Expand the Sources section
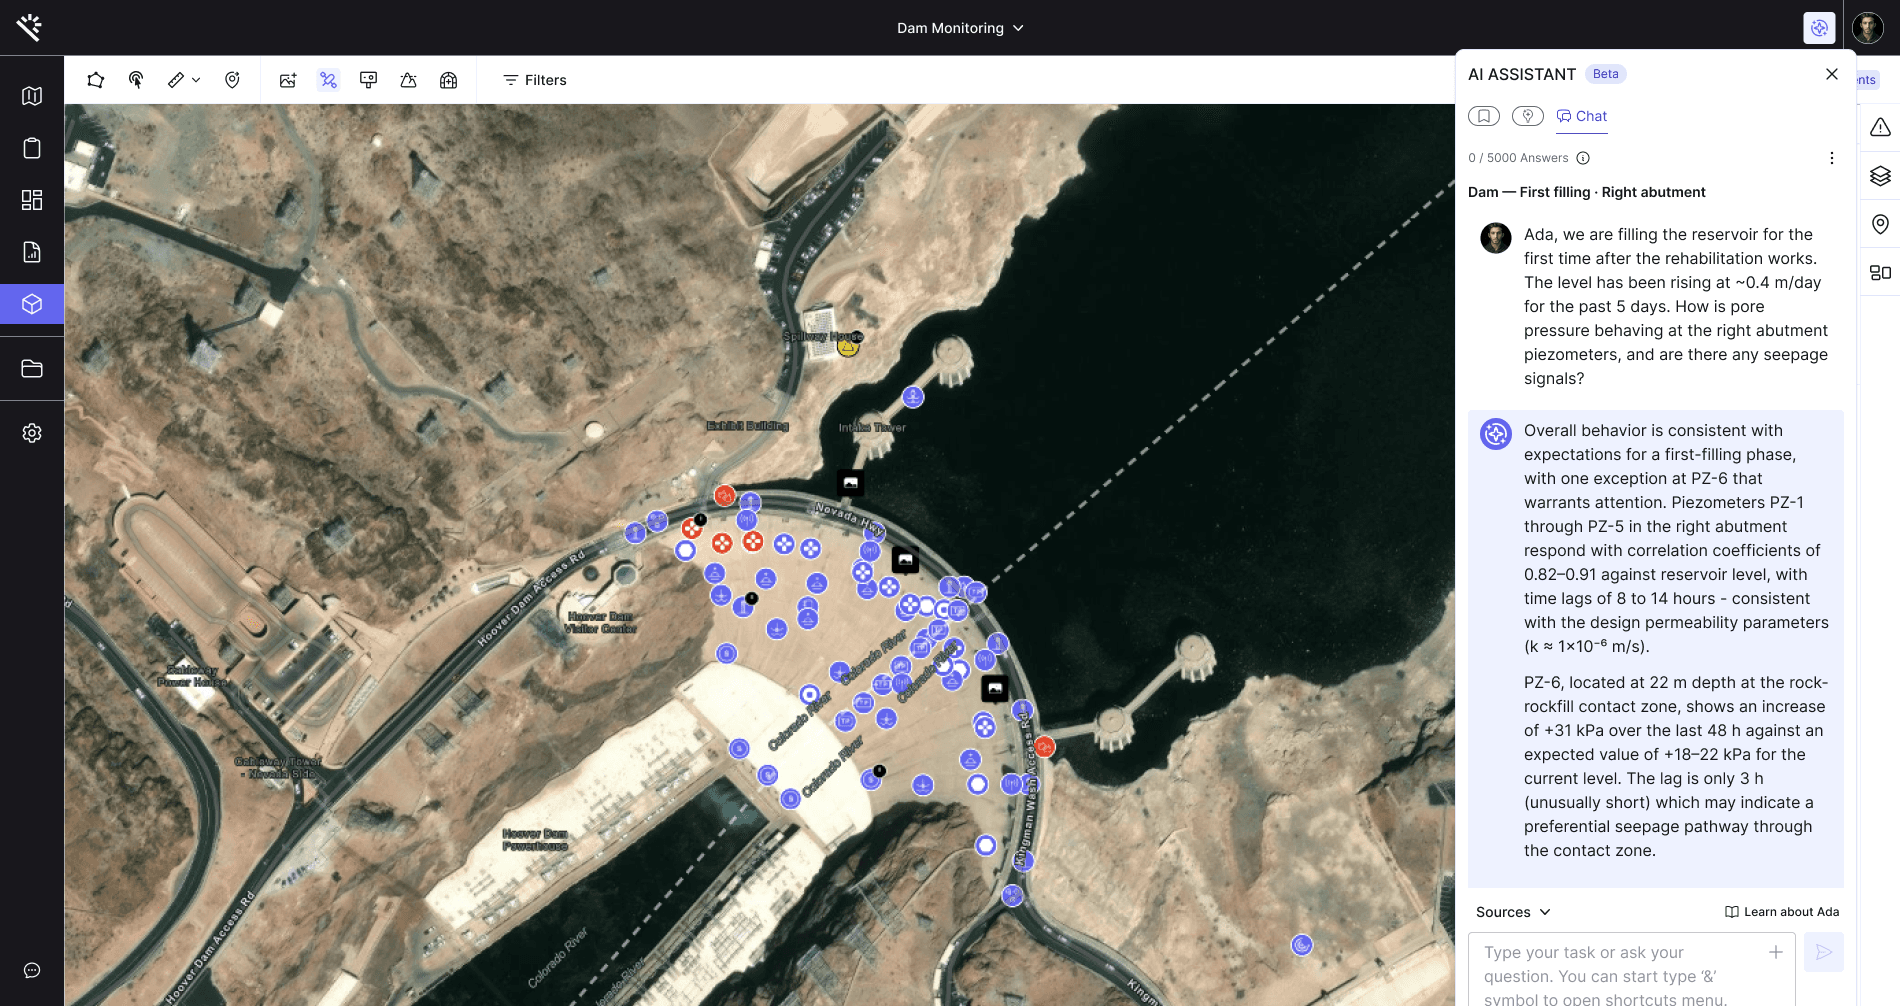This screenshot has width=1900, height=1006. coord(1513,912)
